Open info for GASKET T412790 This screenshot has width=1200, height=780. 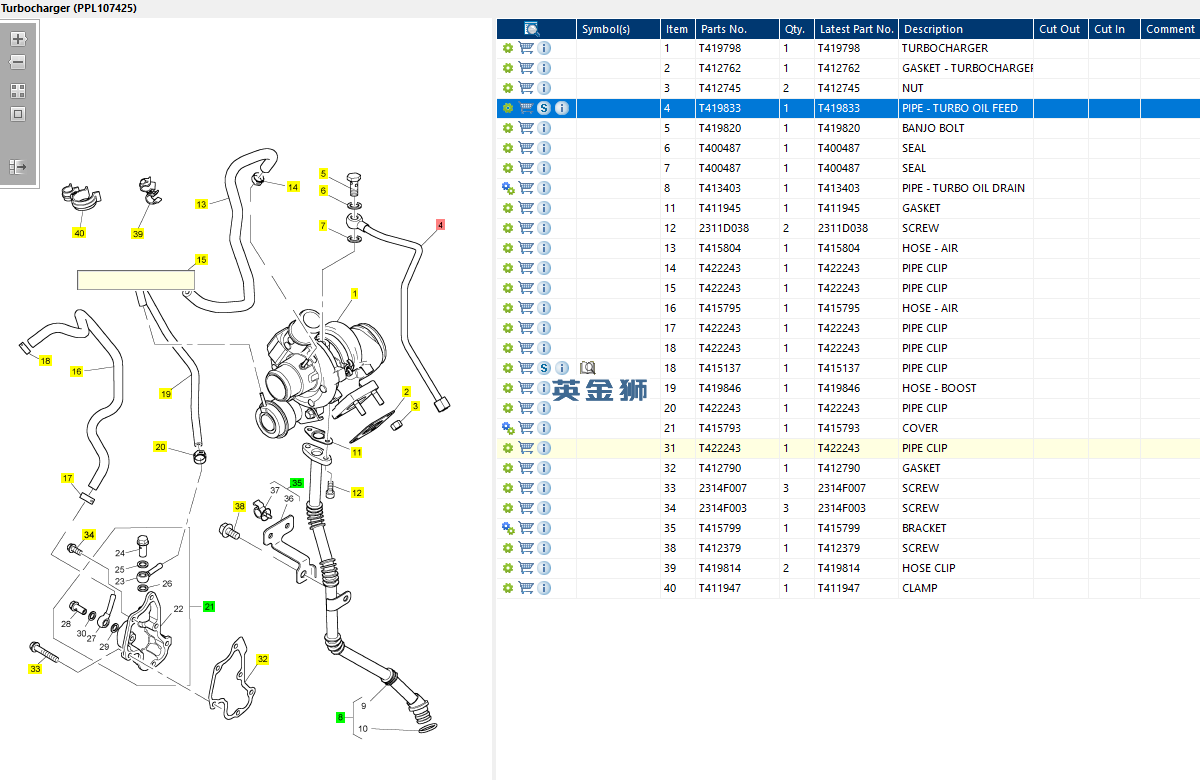click(x=544, y=468)
